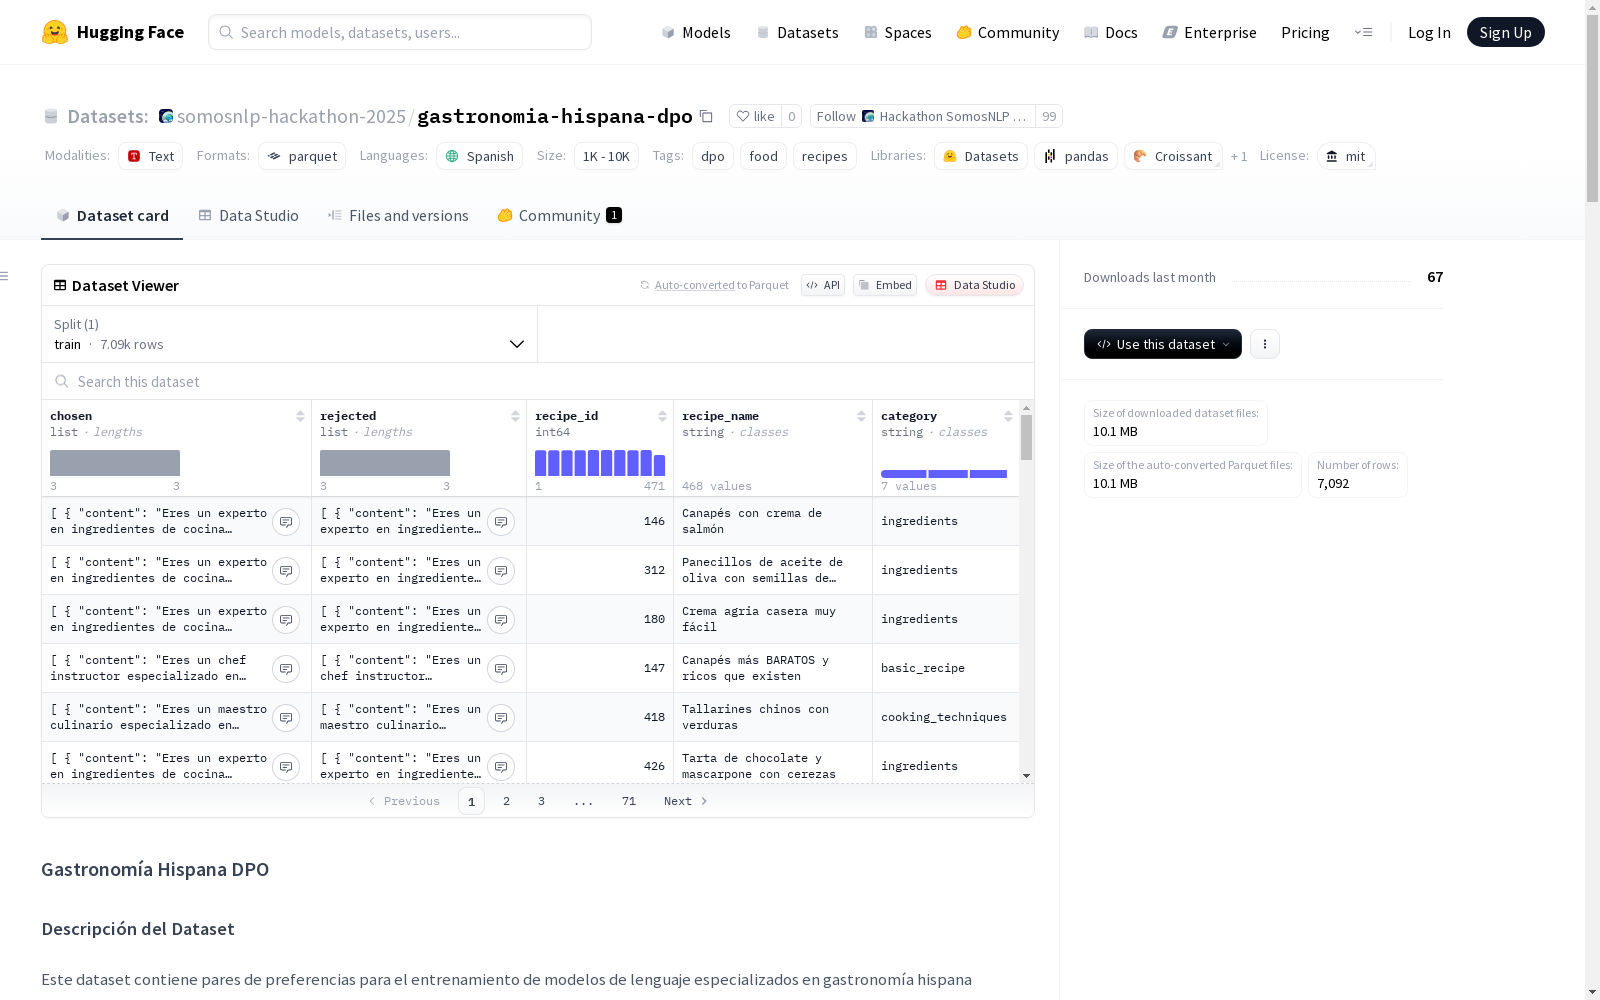The width and height of the screenshot is (1600, 1000).
Task: Open the API button in Dataset Viewer
Action: coord(823,285)
